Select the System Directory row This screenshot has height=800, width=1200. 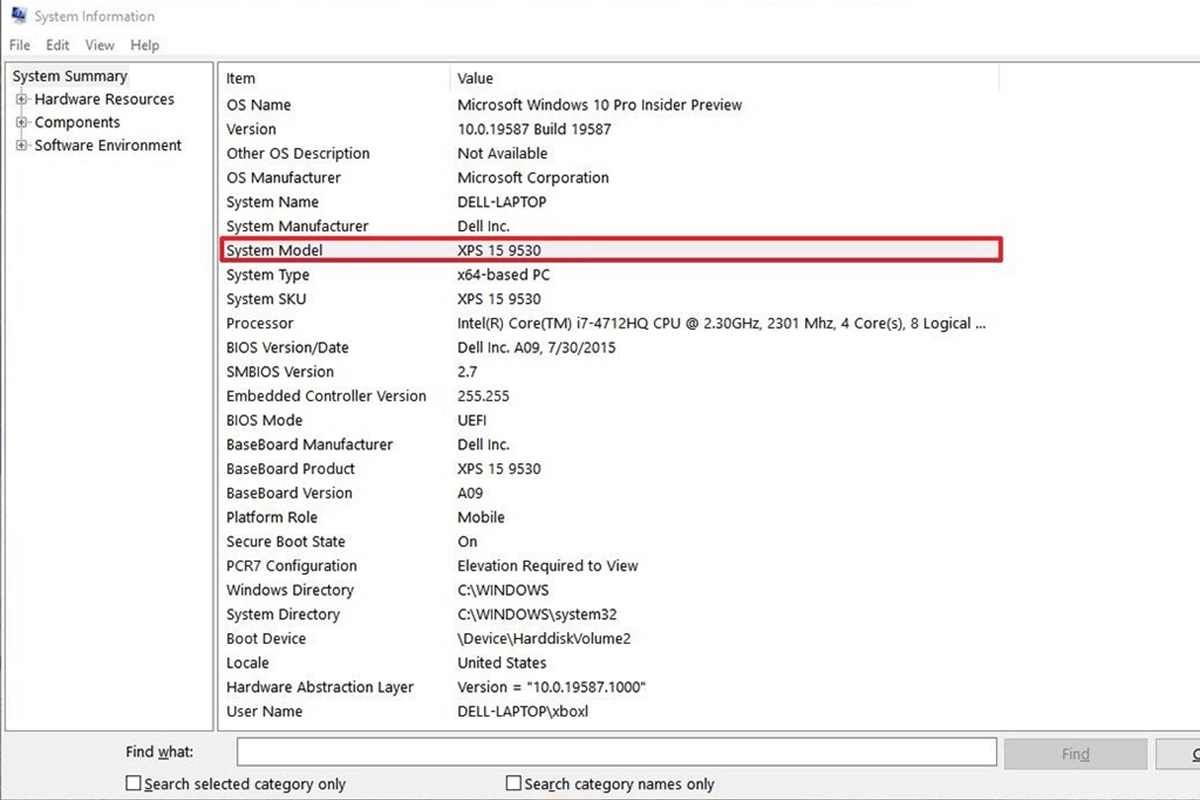[610, 614]
